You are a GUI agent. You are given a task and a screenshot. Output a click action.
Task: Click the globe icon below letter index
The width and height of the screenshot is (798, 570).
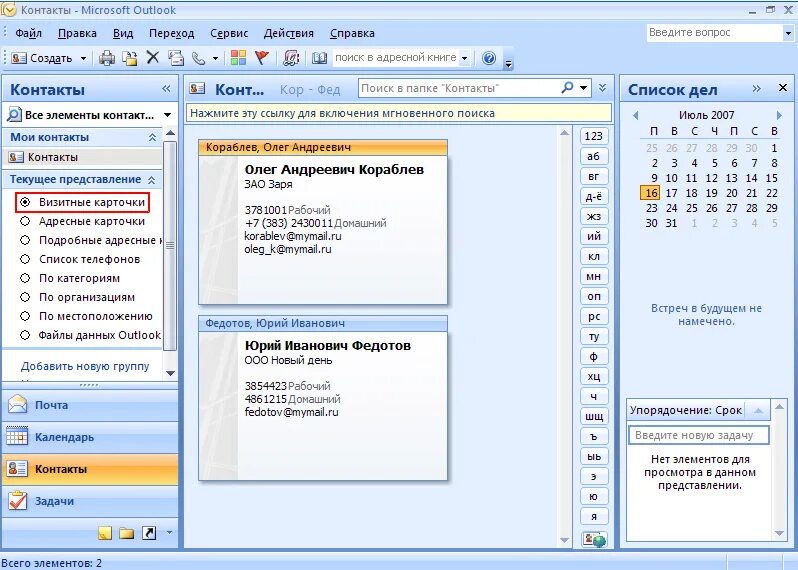click(594, 539)
